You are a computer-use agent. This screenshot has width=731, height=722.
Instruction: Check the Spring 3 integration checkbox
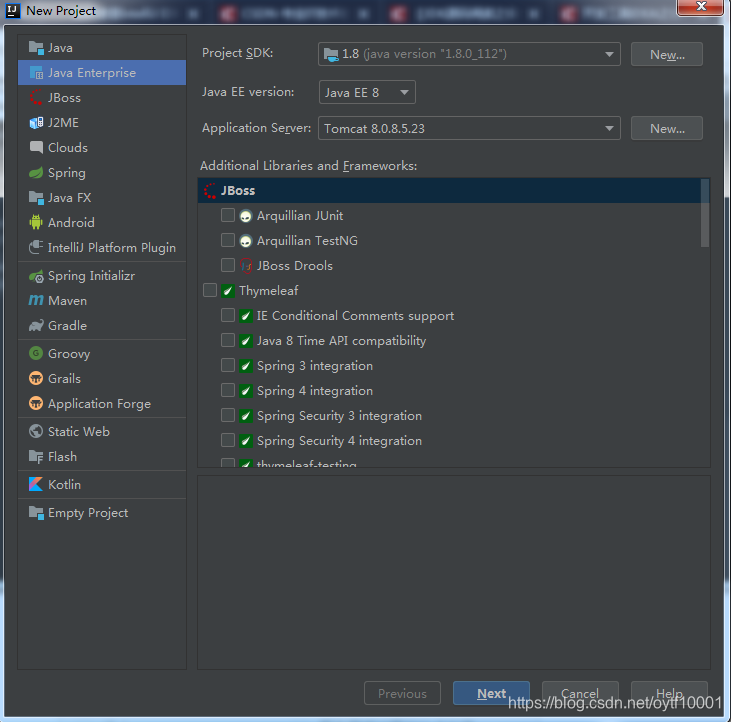pyautogui.click(x=228, y=365)
